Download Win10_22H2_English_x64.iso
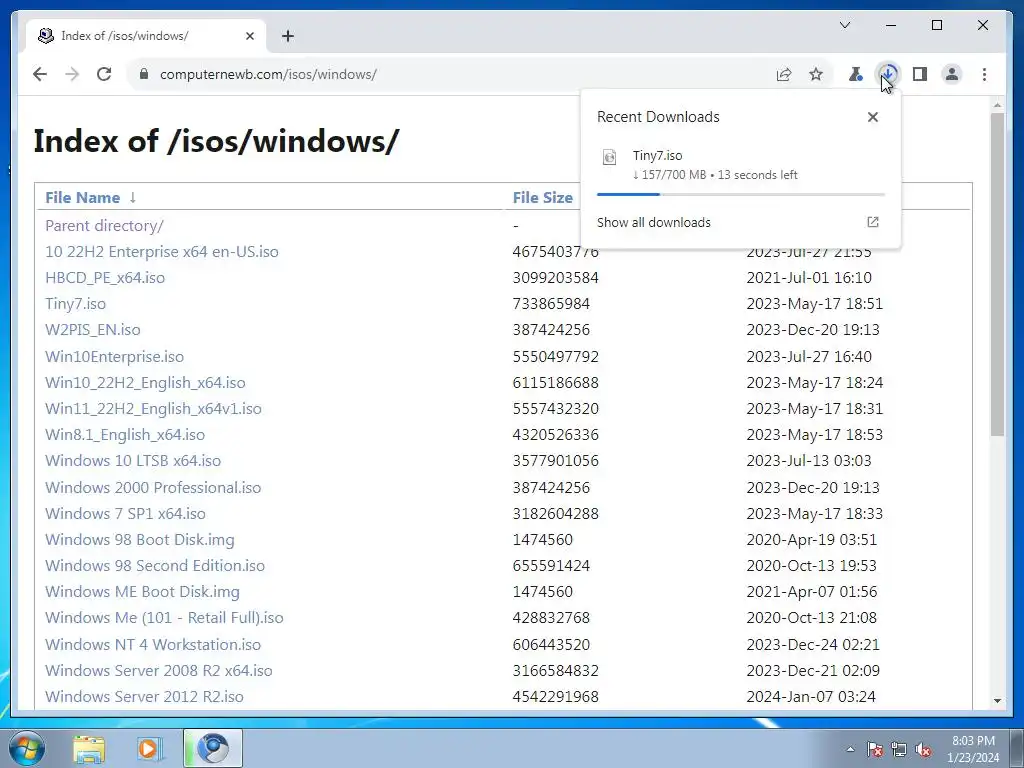Image resolution: width=1024 pixels, height=768 pixels. 145,383
